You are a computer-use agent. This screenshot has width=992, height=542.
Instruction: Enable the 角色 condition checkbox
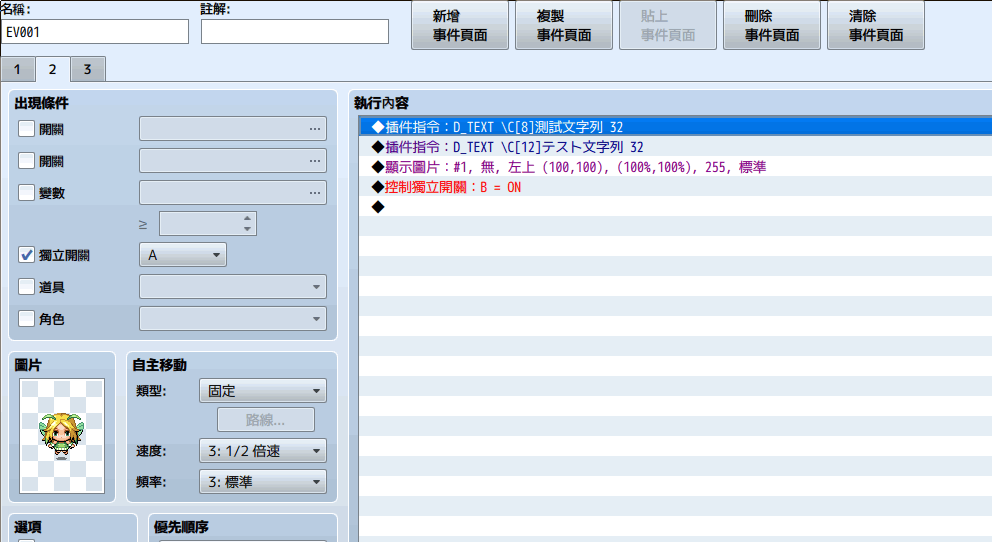click(27, 319)
